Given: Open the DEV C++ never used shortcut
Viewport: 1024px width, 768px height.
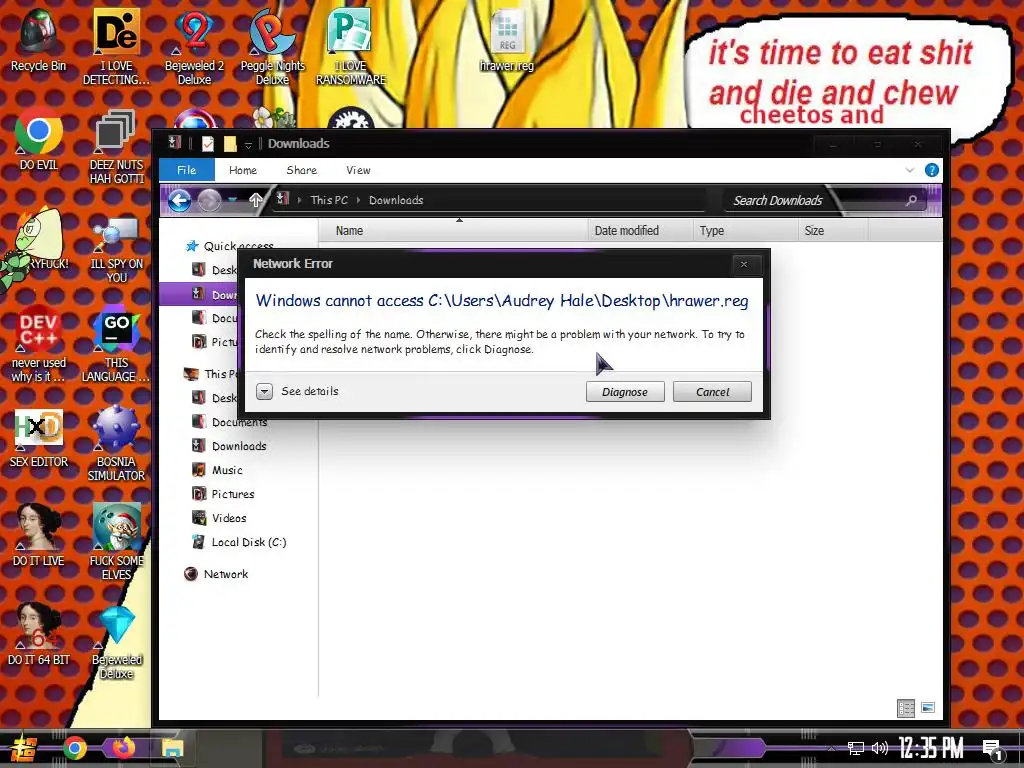Looking at the screenshot, I should pyautogui.click(x=39, y=344).
